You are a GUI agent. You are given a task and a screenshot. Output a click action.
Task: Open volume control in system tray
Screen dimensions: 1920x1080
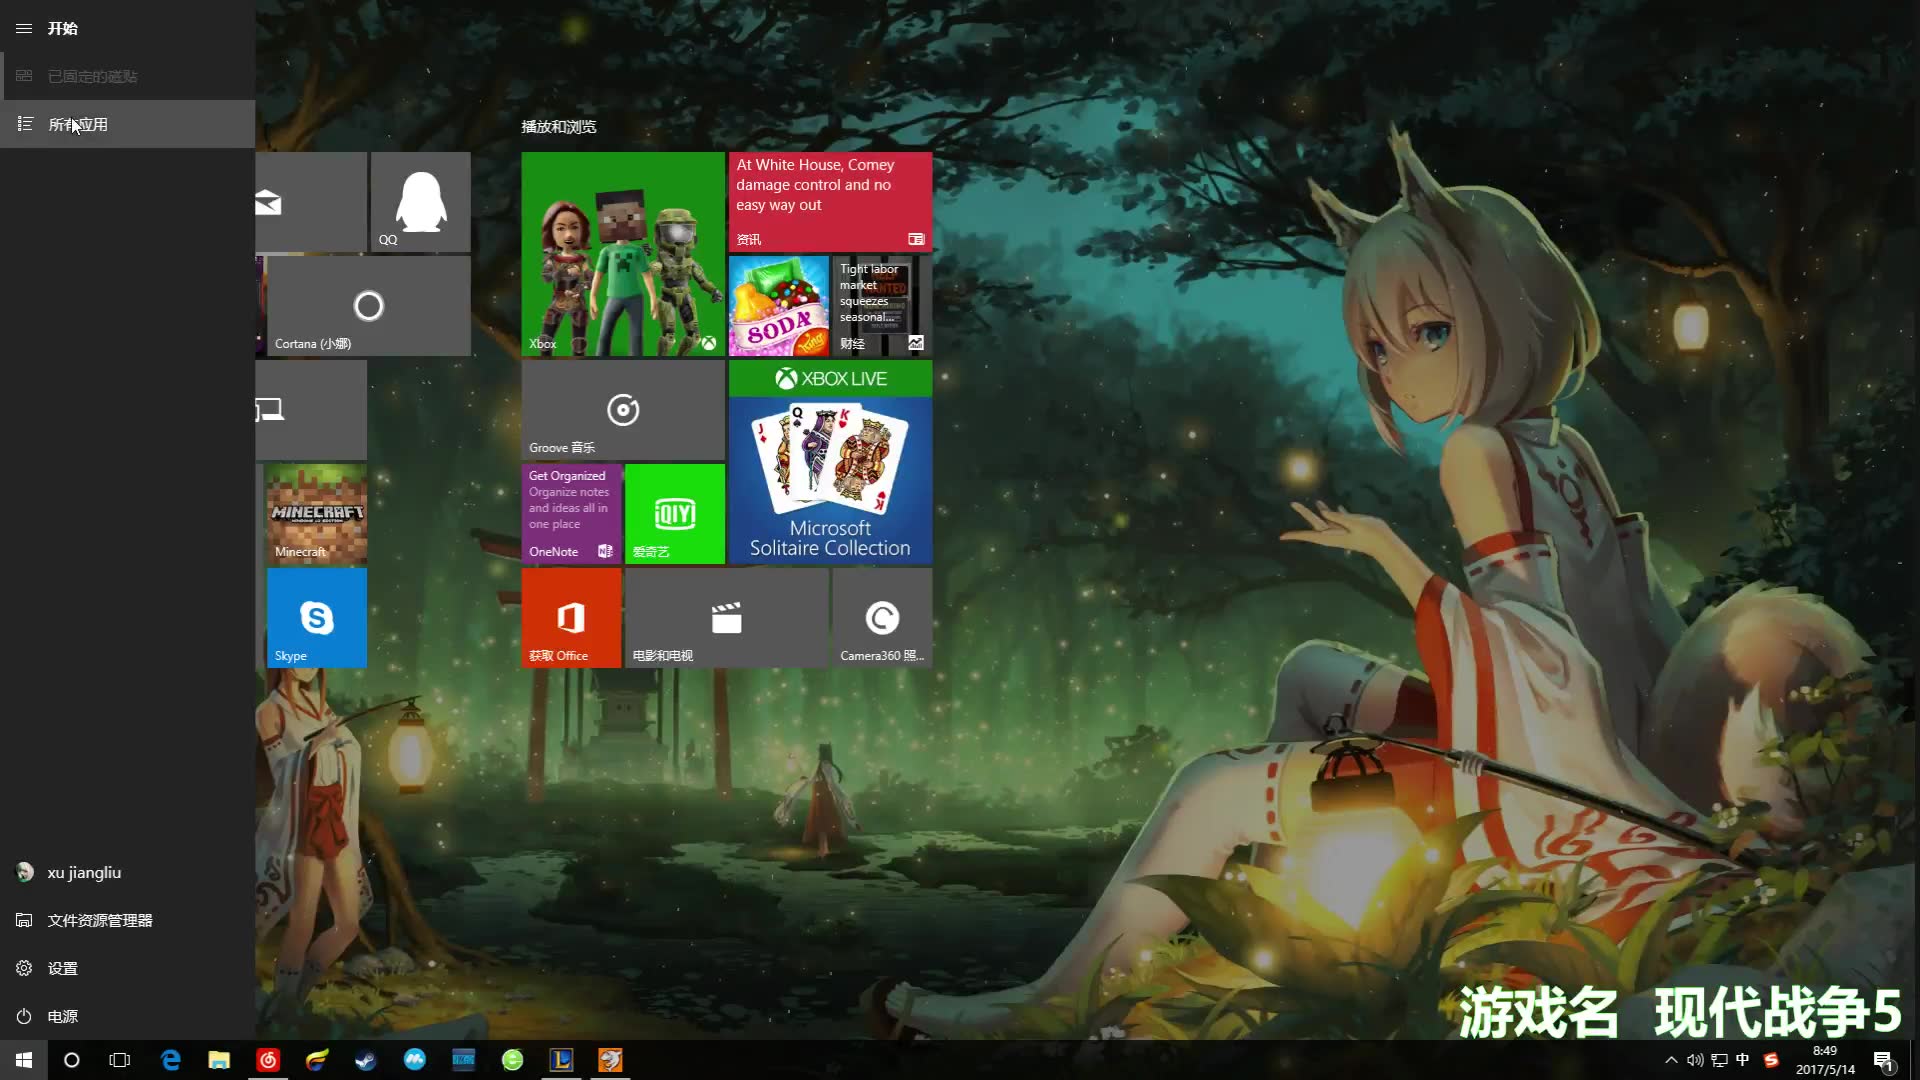1695,1060
